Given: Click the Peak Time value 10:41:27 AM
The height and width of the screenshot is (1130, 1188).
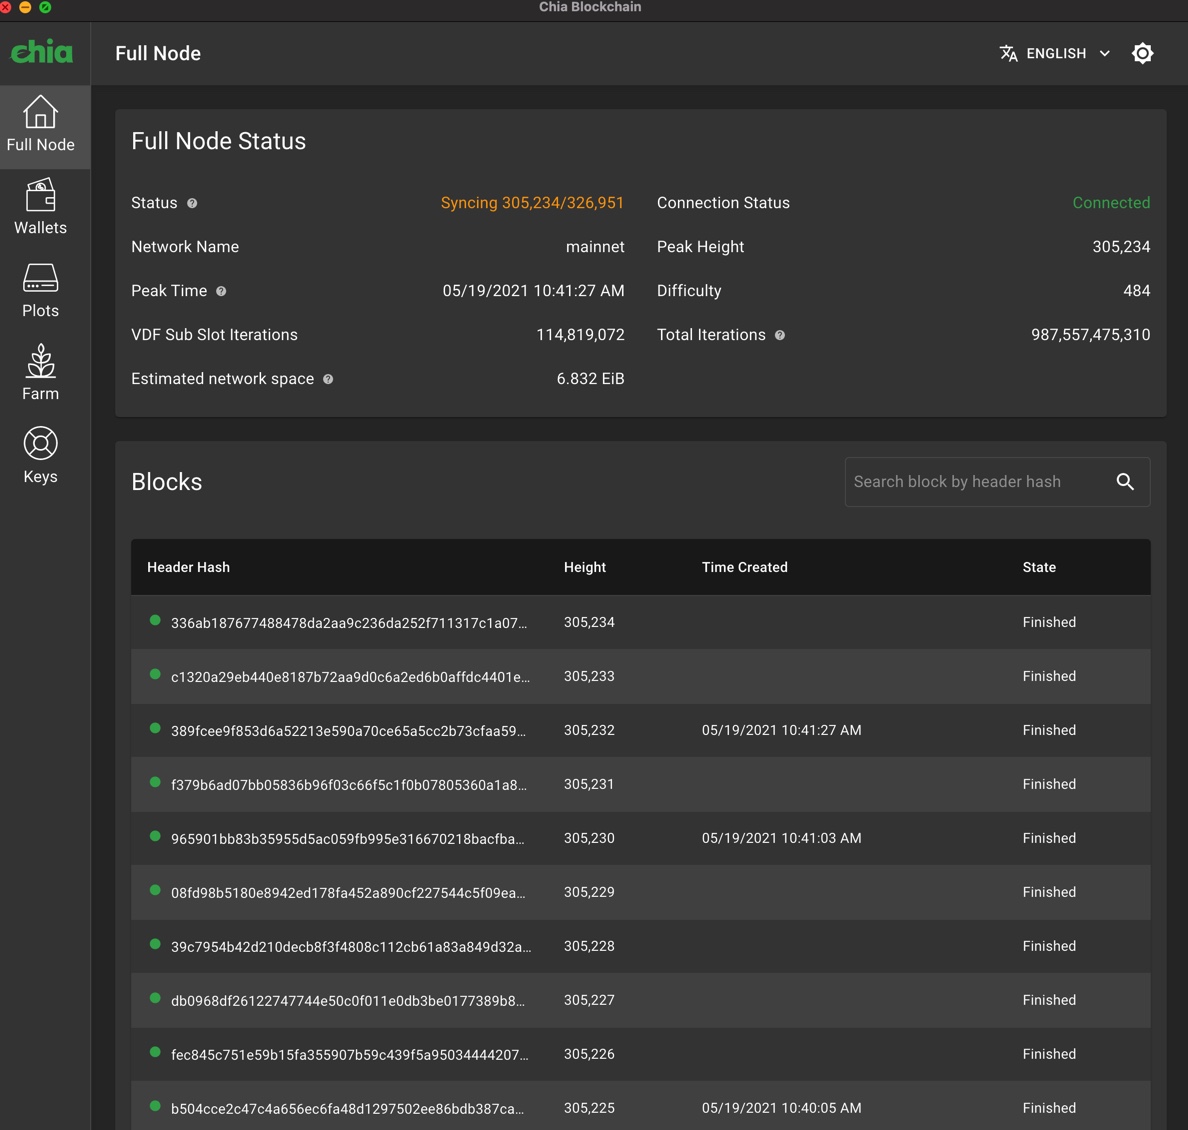Looking at the screenshot, I should click(x=533, y=291).
